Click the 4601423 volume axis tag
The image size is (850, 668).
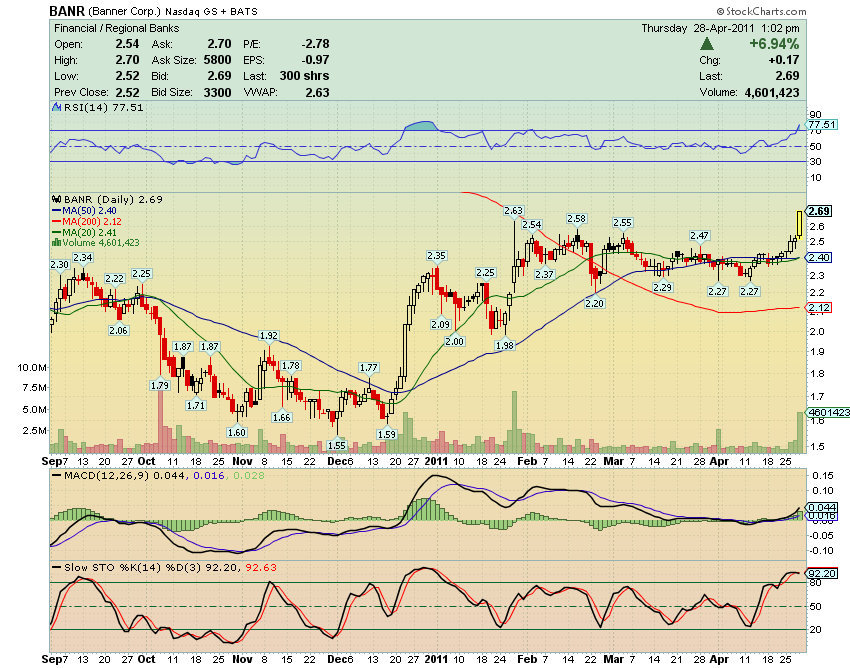pos(828,413)
